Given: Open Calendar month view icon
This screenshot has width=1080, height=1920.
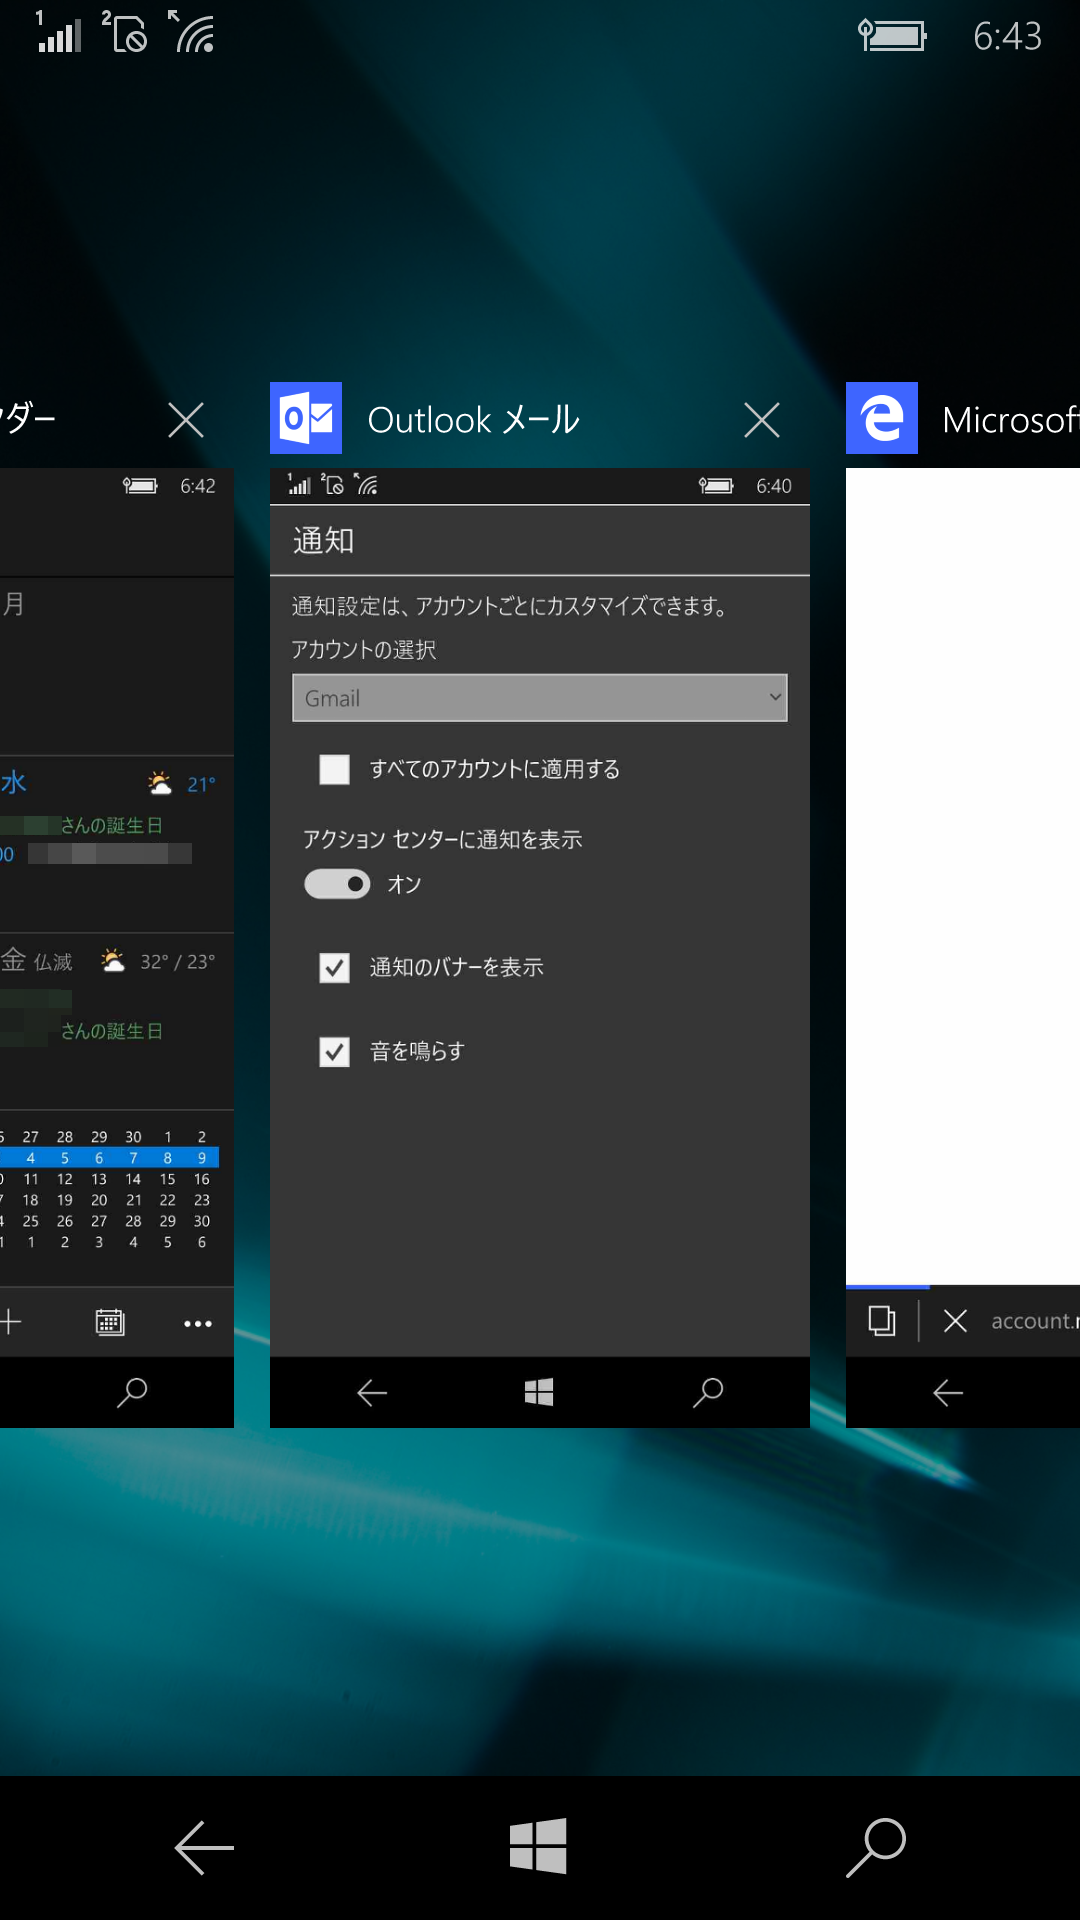Looking at the screenshot, I should (110, 1322).
